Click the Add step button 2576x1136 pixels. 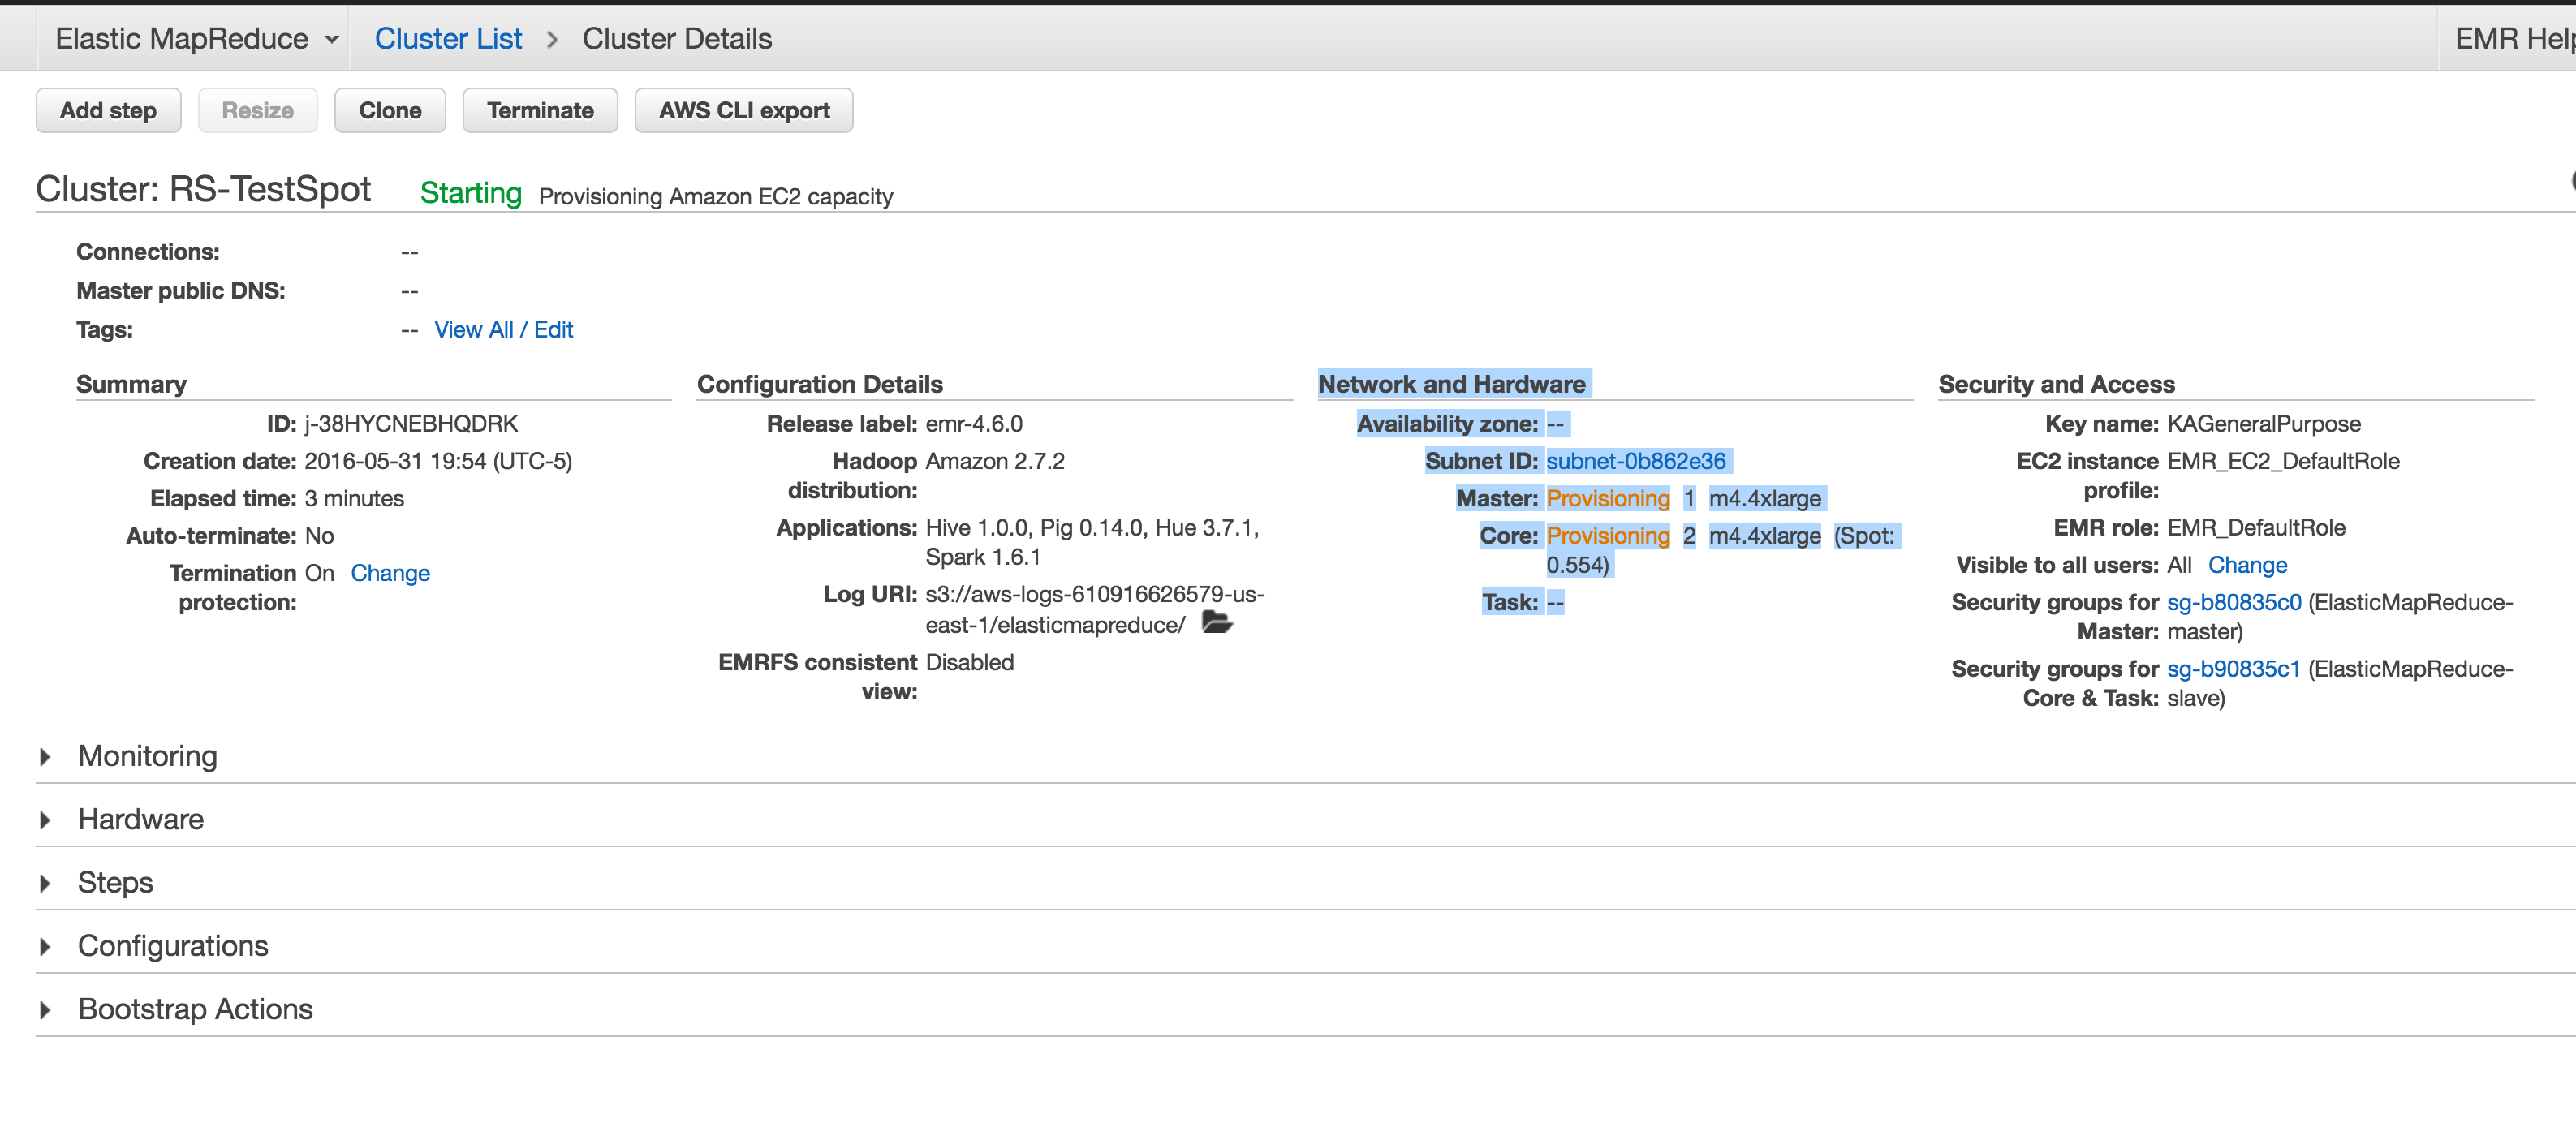tap(108, 110)
